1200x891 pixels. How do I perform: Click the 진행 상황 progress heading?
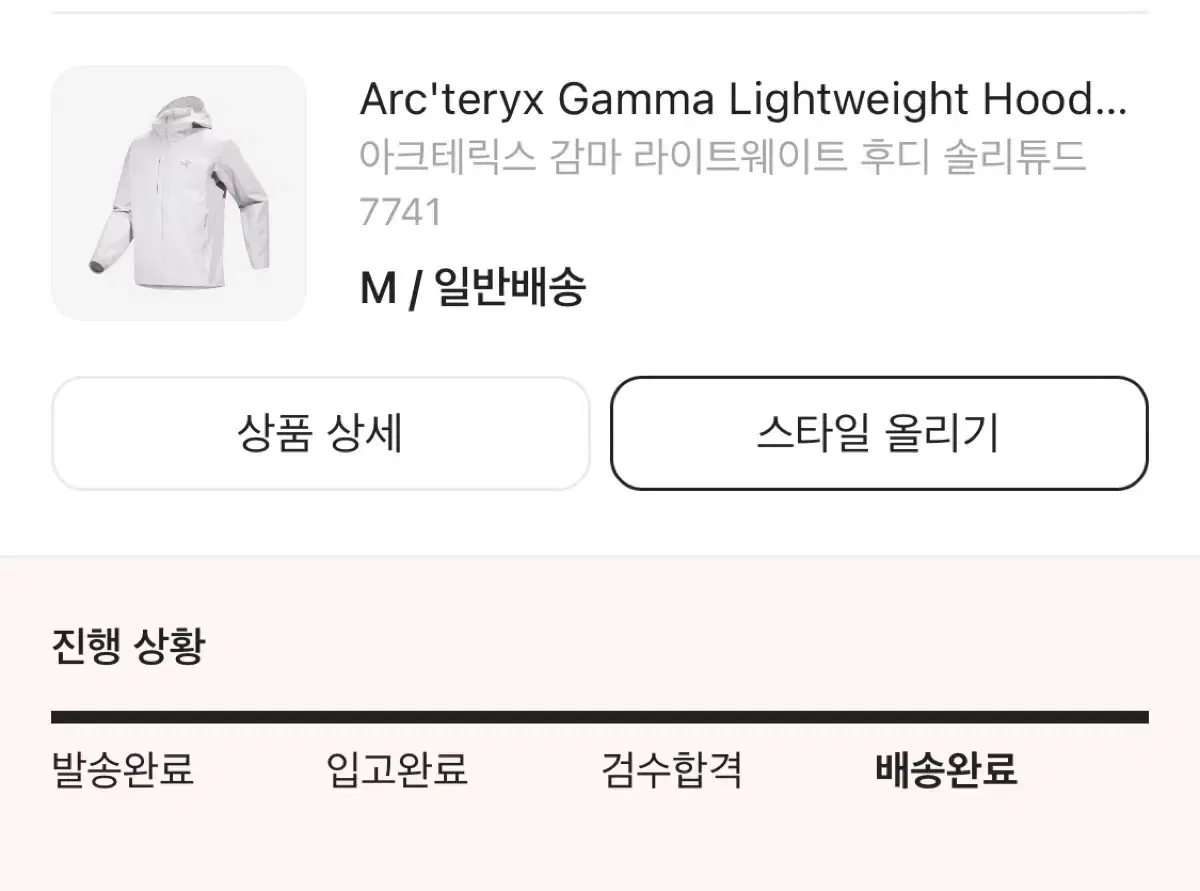128,646
